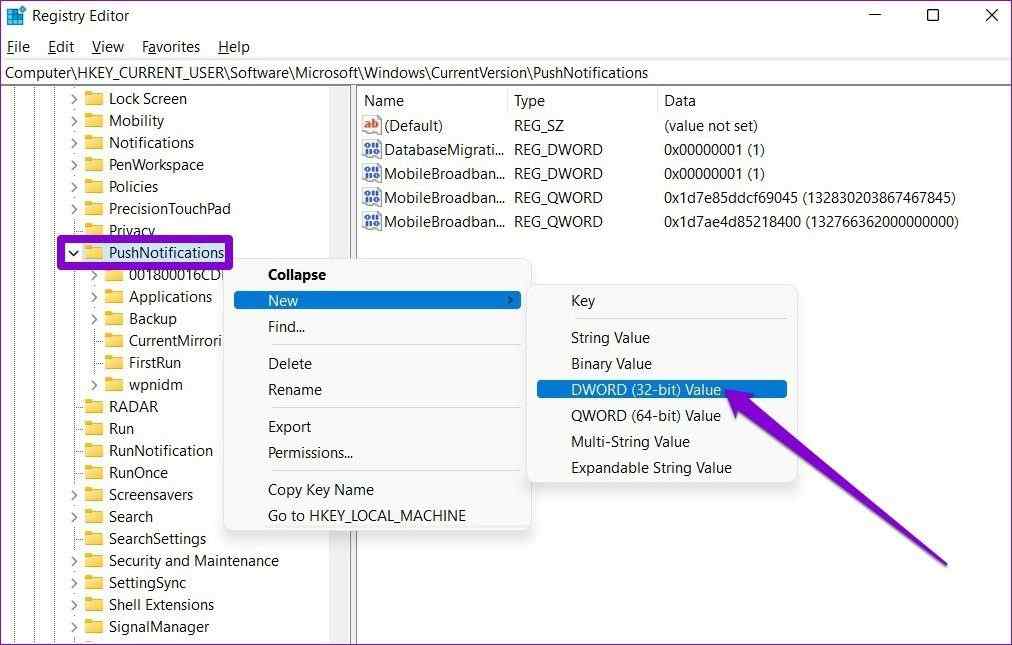1012x645 pixels.
Task: Click the RADAR folder icon
Action: point(94,406)
